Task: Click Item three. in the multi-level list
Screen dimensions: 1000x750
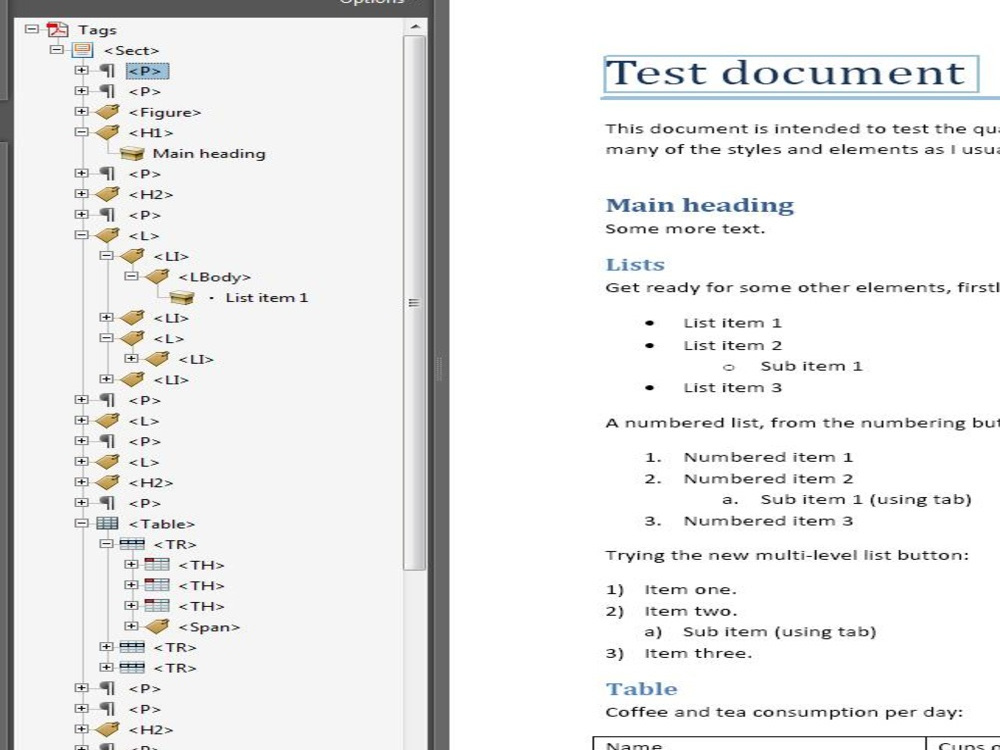Action: (698, 654)
